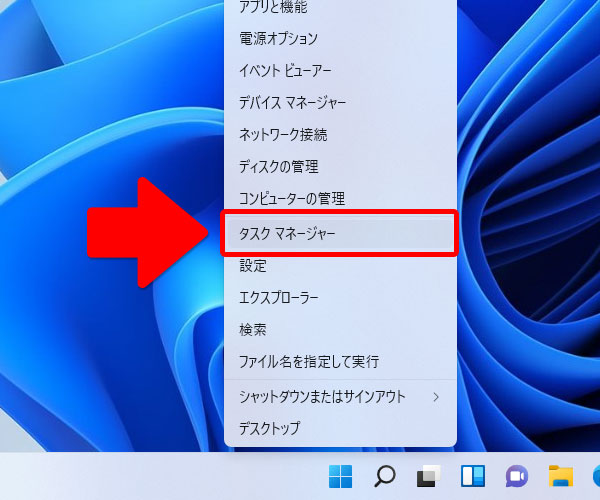Open コンピューターの管理
The height and width of the screenshot is (500, 600).
point(340,199)
